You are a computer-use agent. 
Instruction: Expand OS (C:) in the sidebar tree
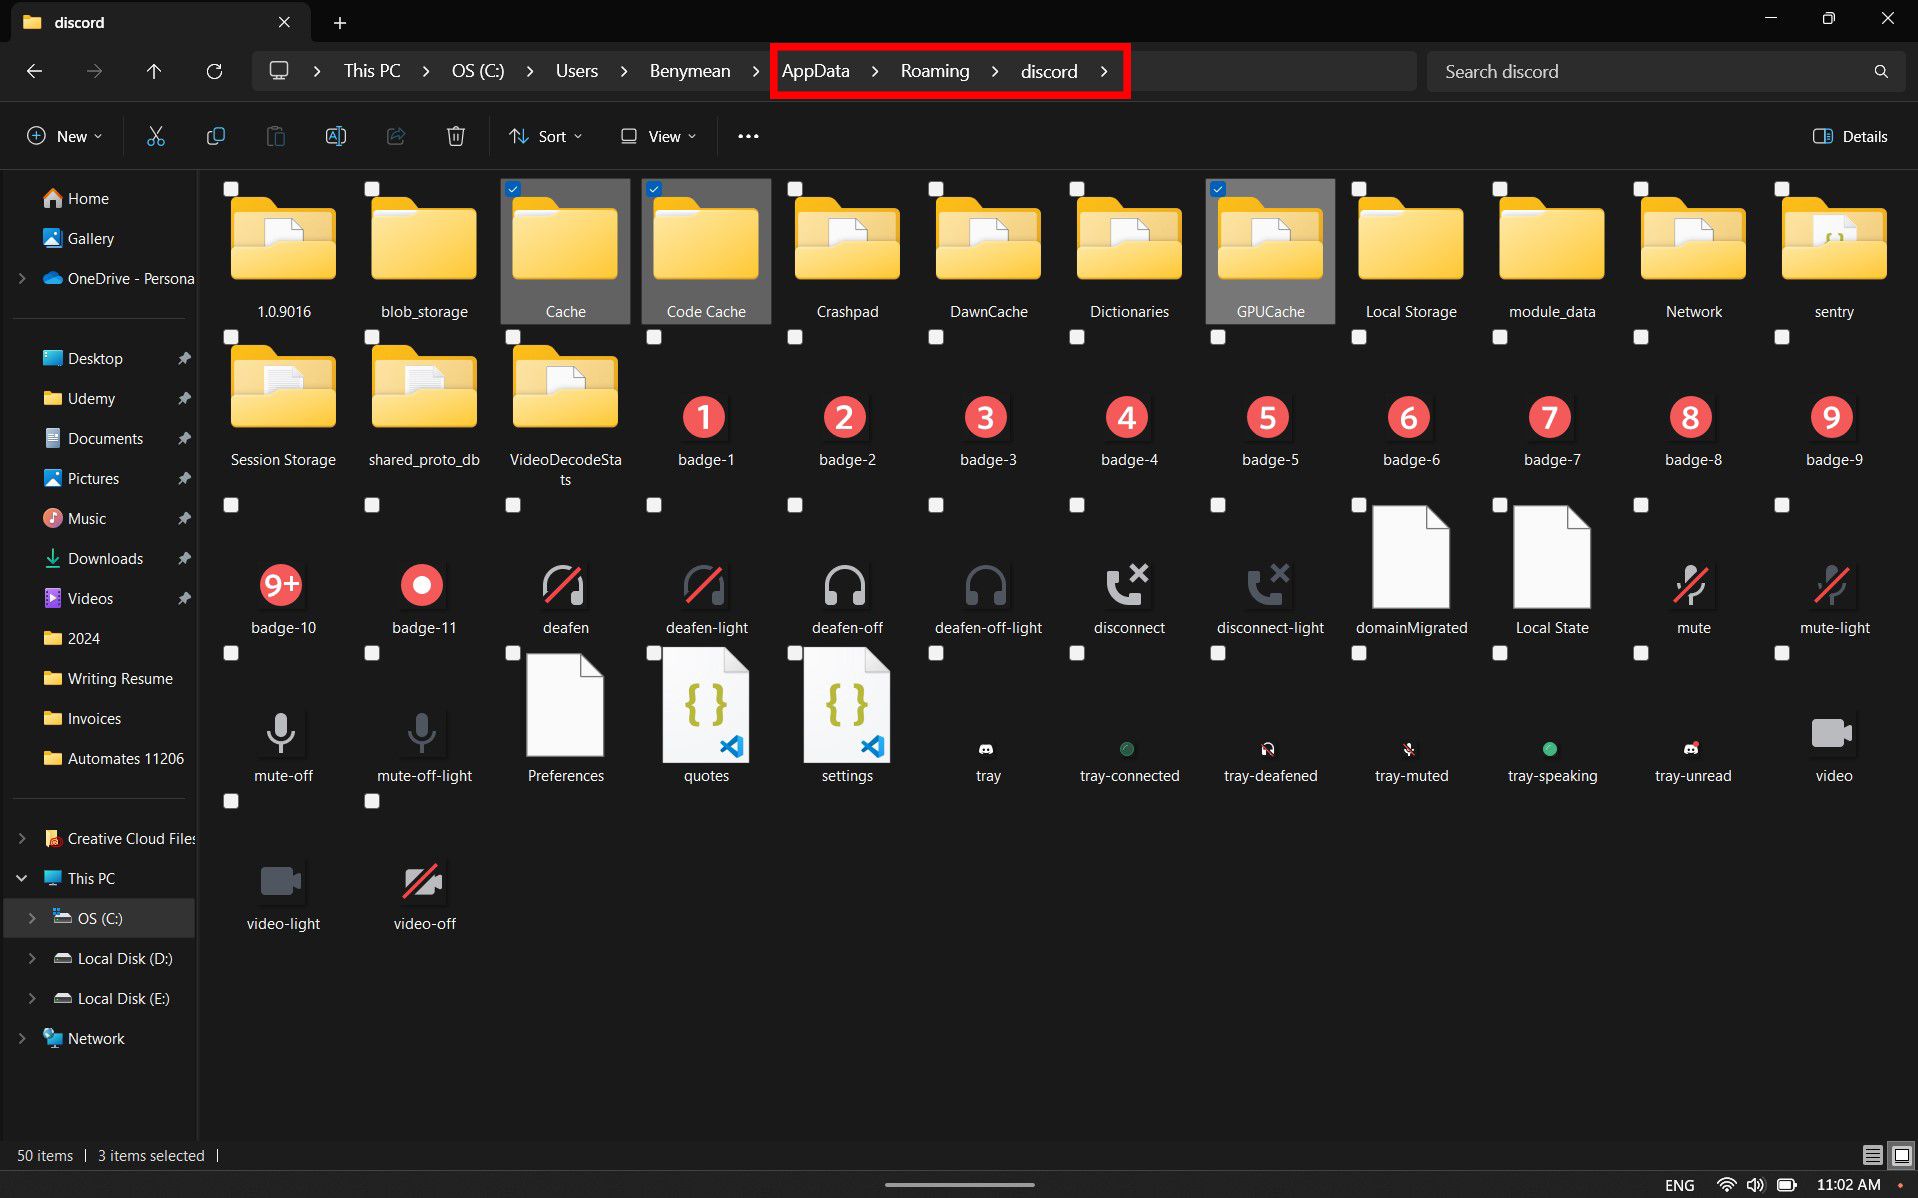33,918
